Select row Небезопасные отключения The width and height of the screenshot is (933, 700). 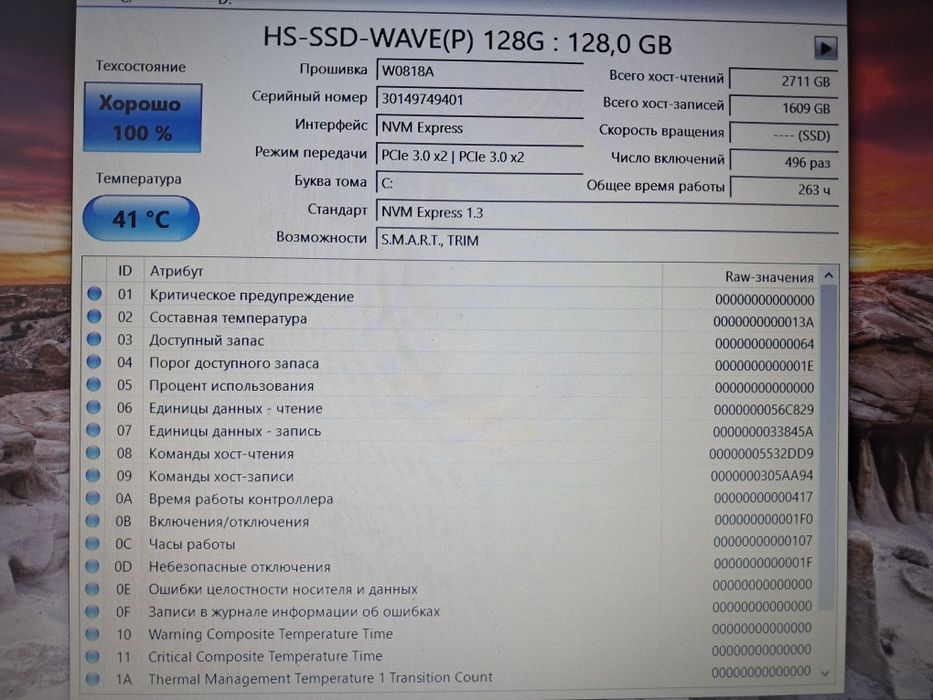pos(451,566)
